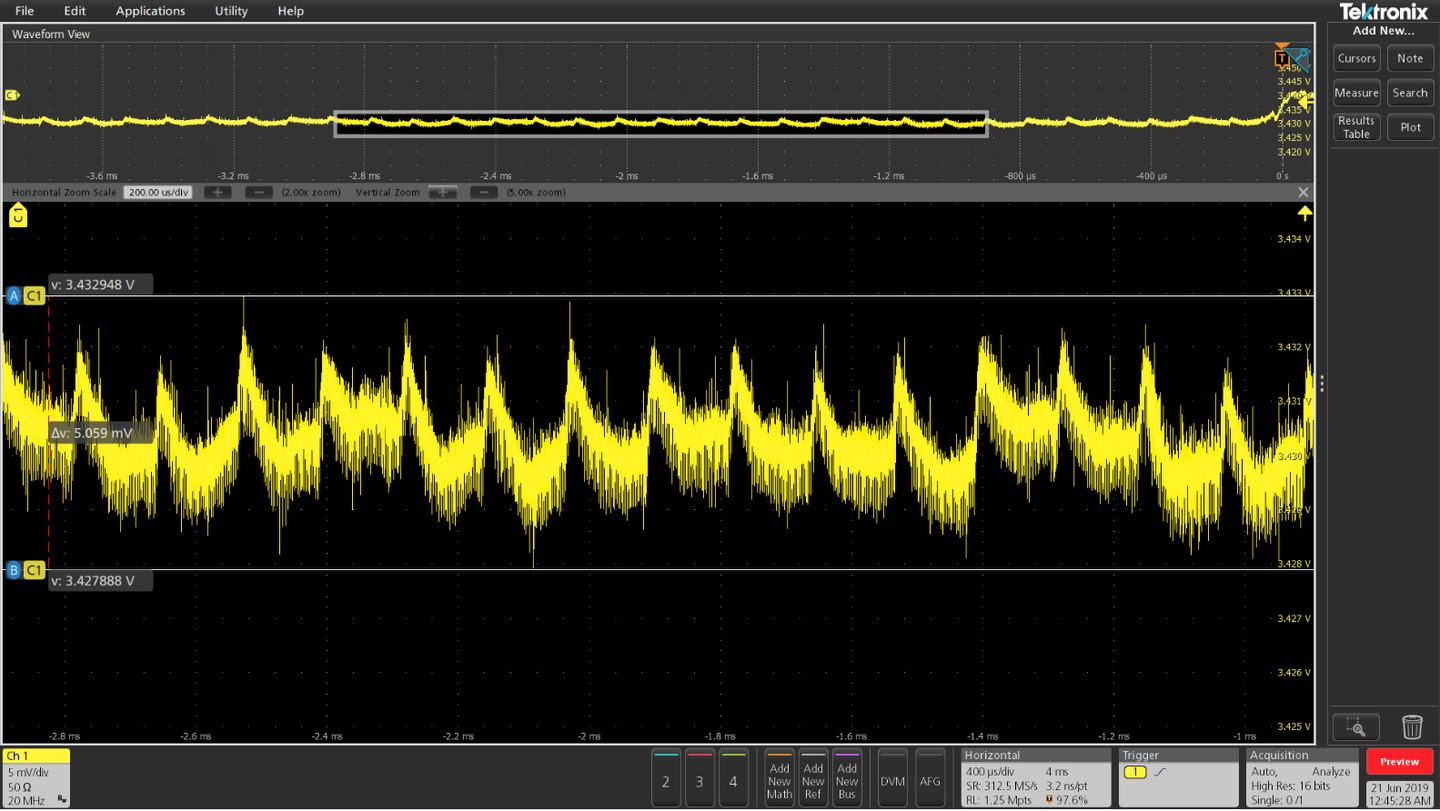Open the Acquisition settings badge

tap(1302, 777)
